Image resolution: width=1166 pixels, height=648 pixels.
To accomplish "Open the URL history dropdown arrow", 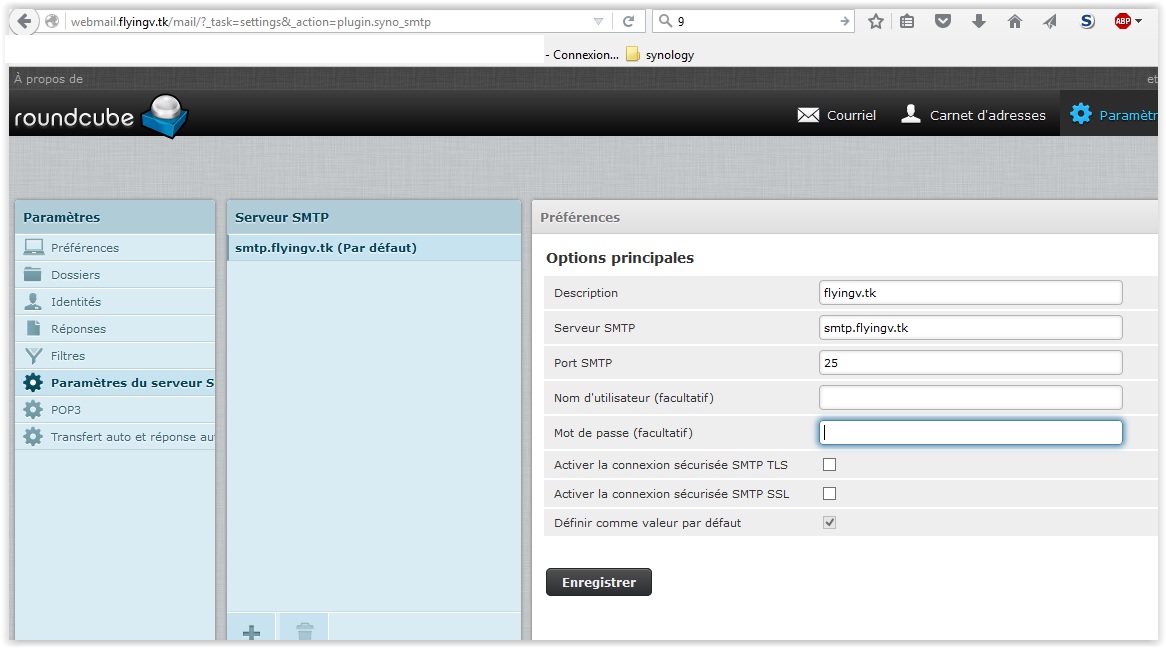I will (x=598, y=22).
